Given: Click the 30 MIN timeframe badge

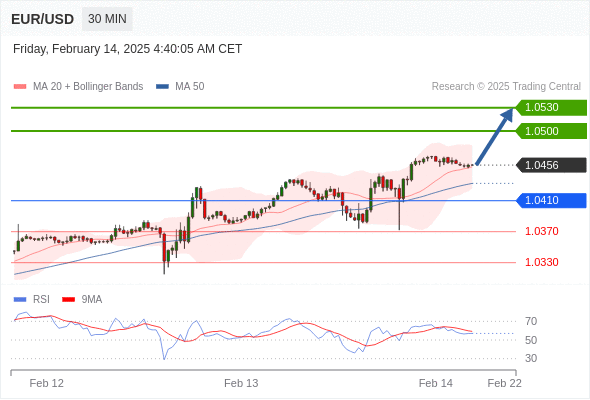Looking at the screenshot, I should point(107,19).
